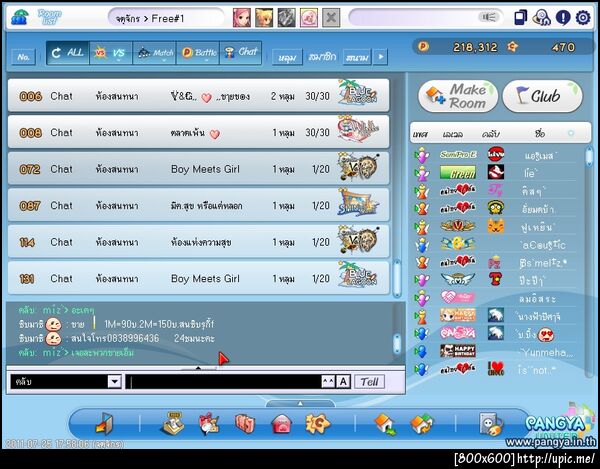Open room 087 Chat row

tap(199, 205)
